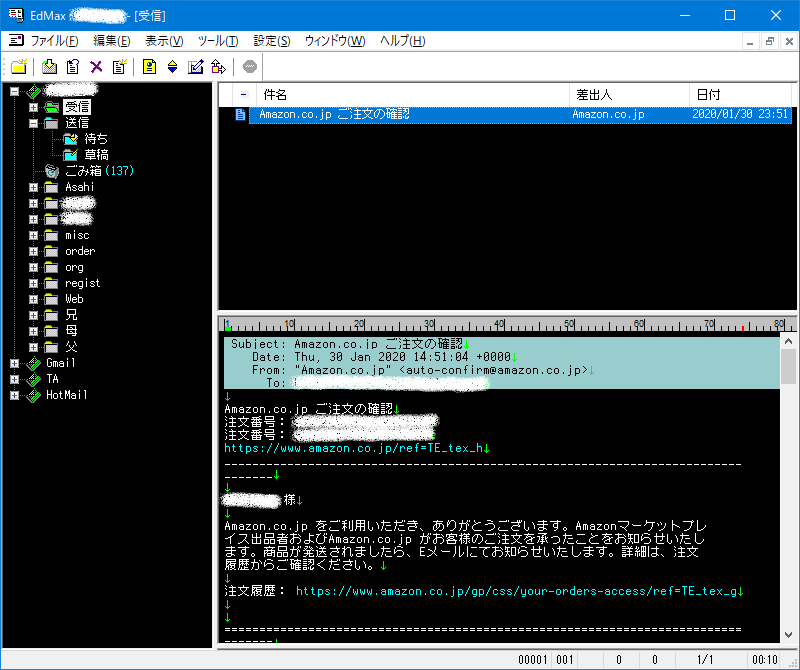Open the your-orders-access order history link
Screen dimensions: 800x670
click(x=516, y=591)
